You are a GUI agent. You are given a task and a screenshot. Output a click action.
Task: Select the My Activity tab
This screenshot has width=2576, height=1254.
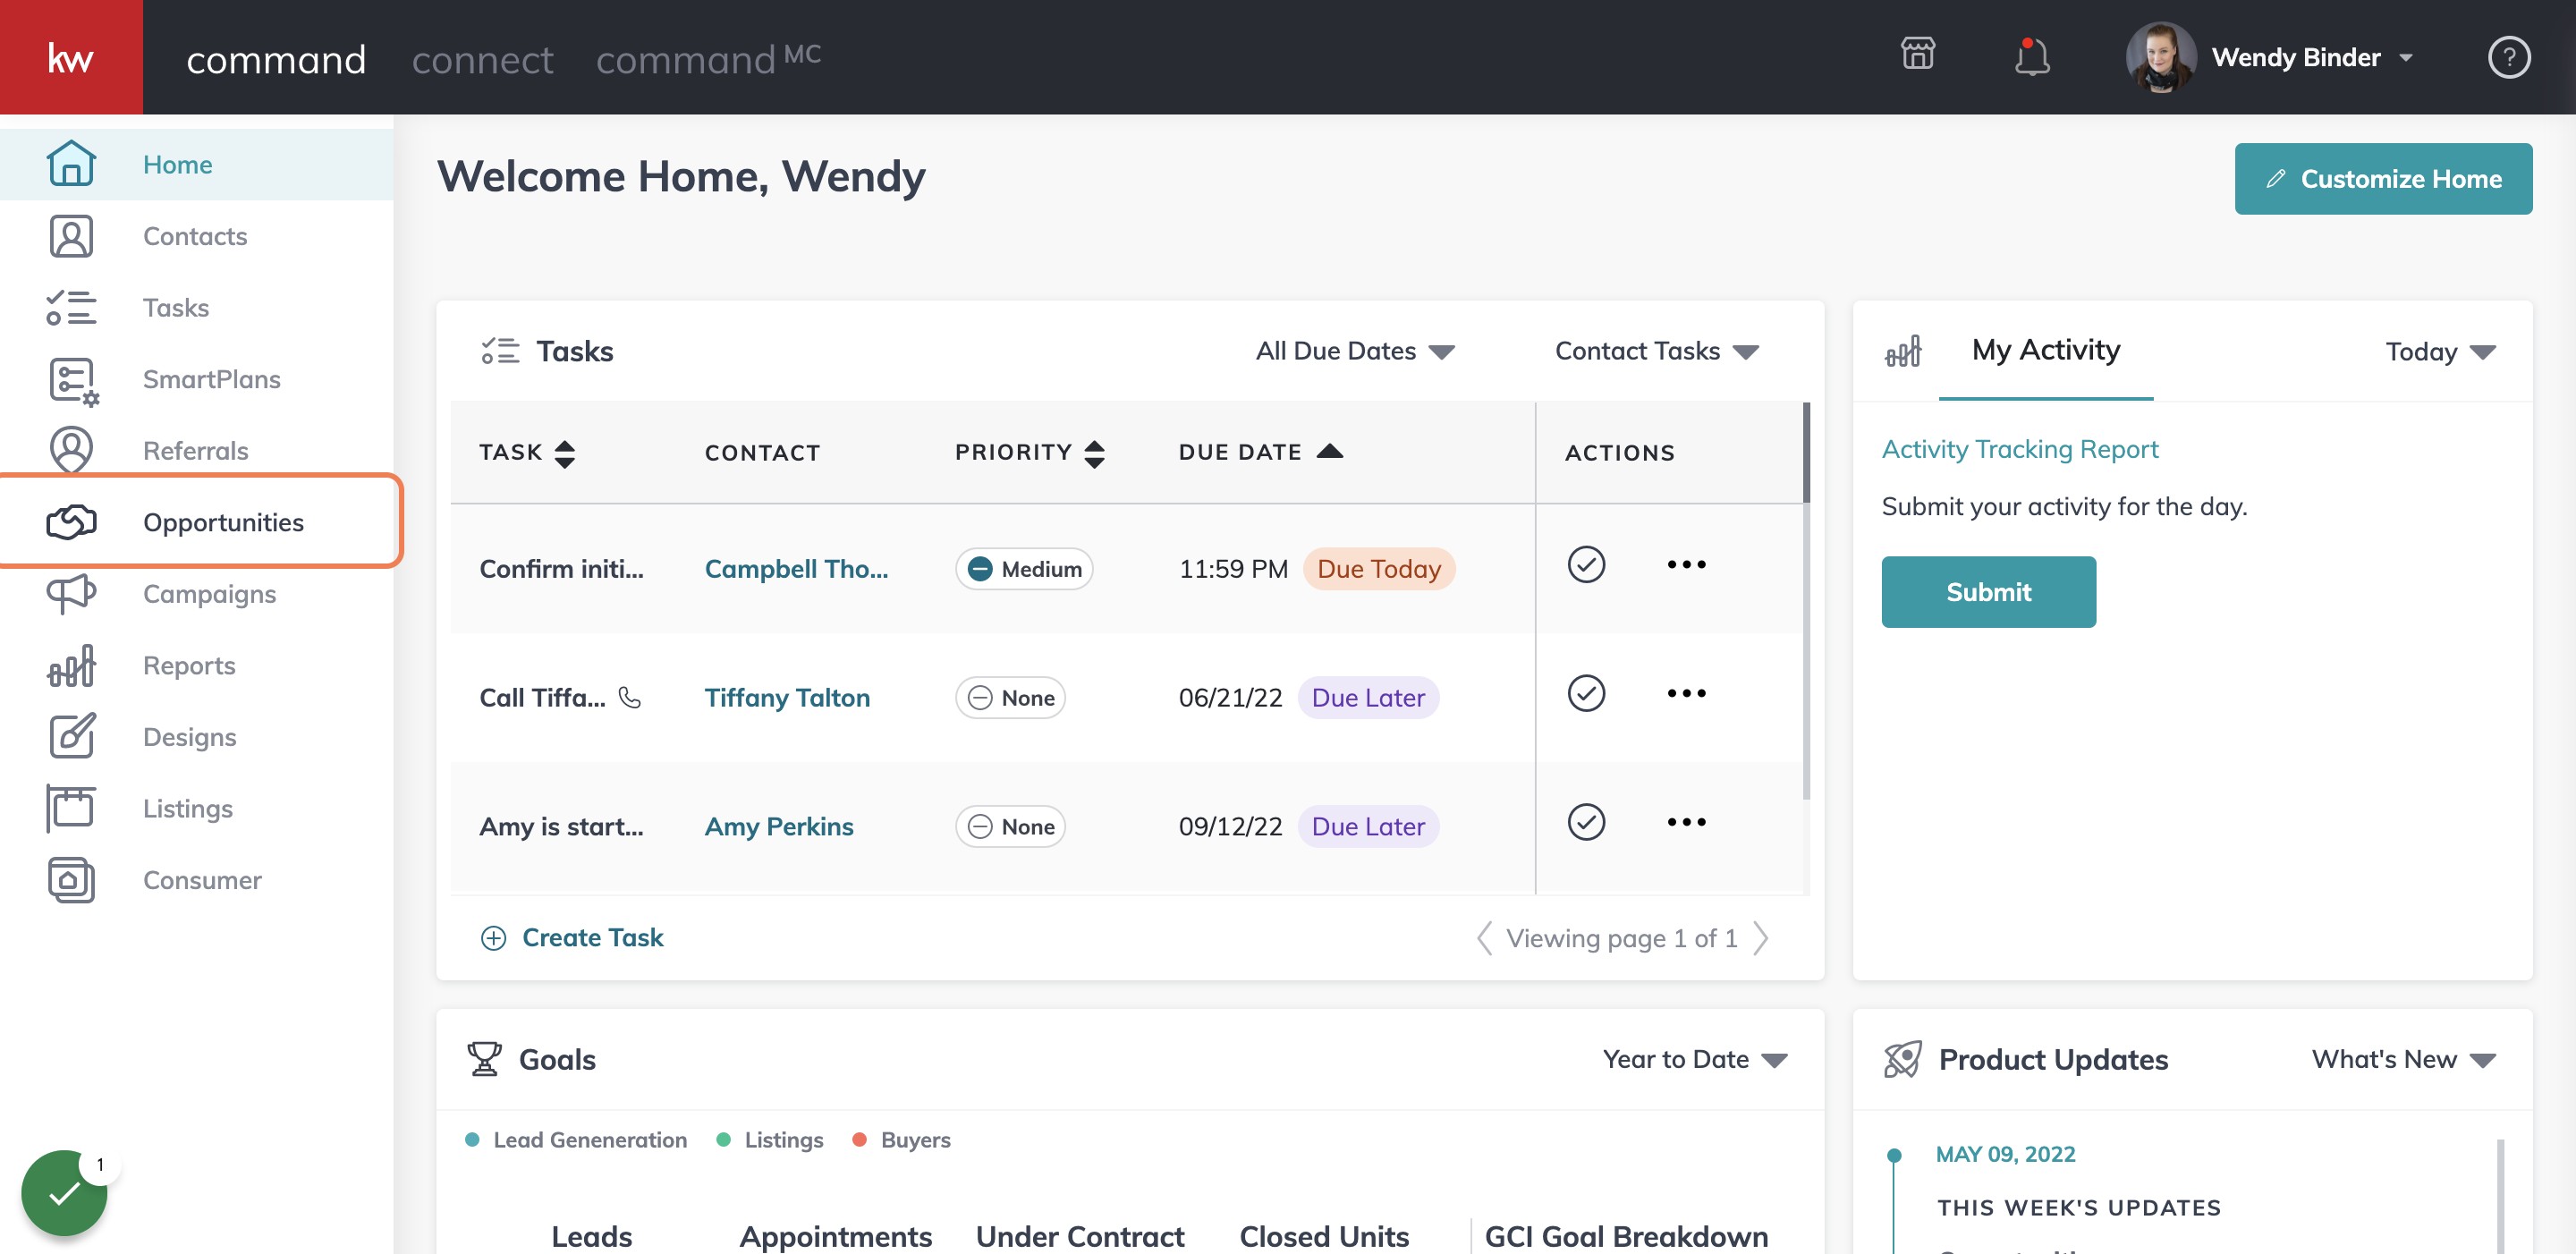coord(2045,350)
